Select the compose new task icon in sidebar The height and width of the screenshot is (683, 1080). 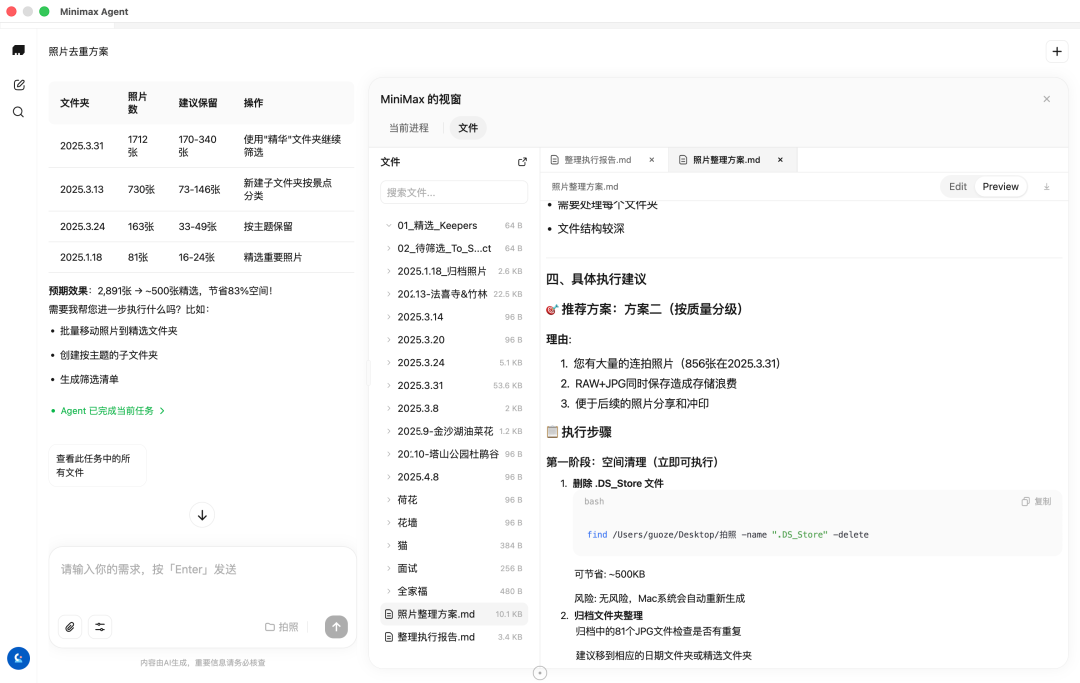18,84
